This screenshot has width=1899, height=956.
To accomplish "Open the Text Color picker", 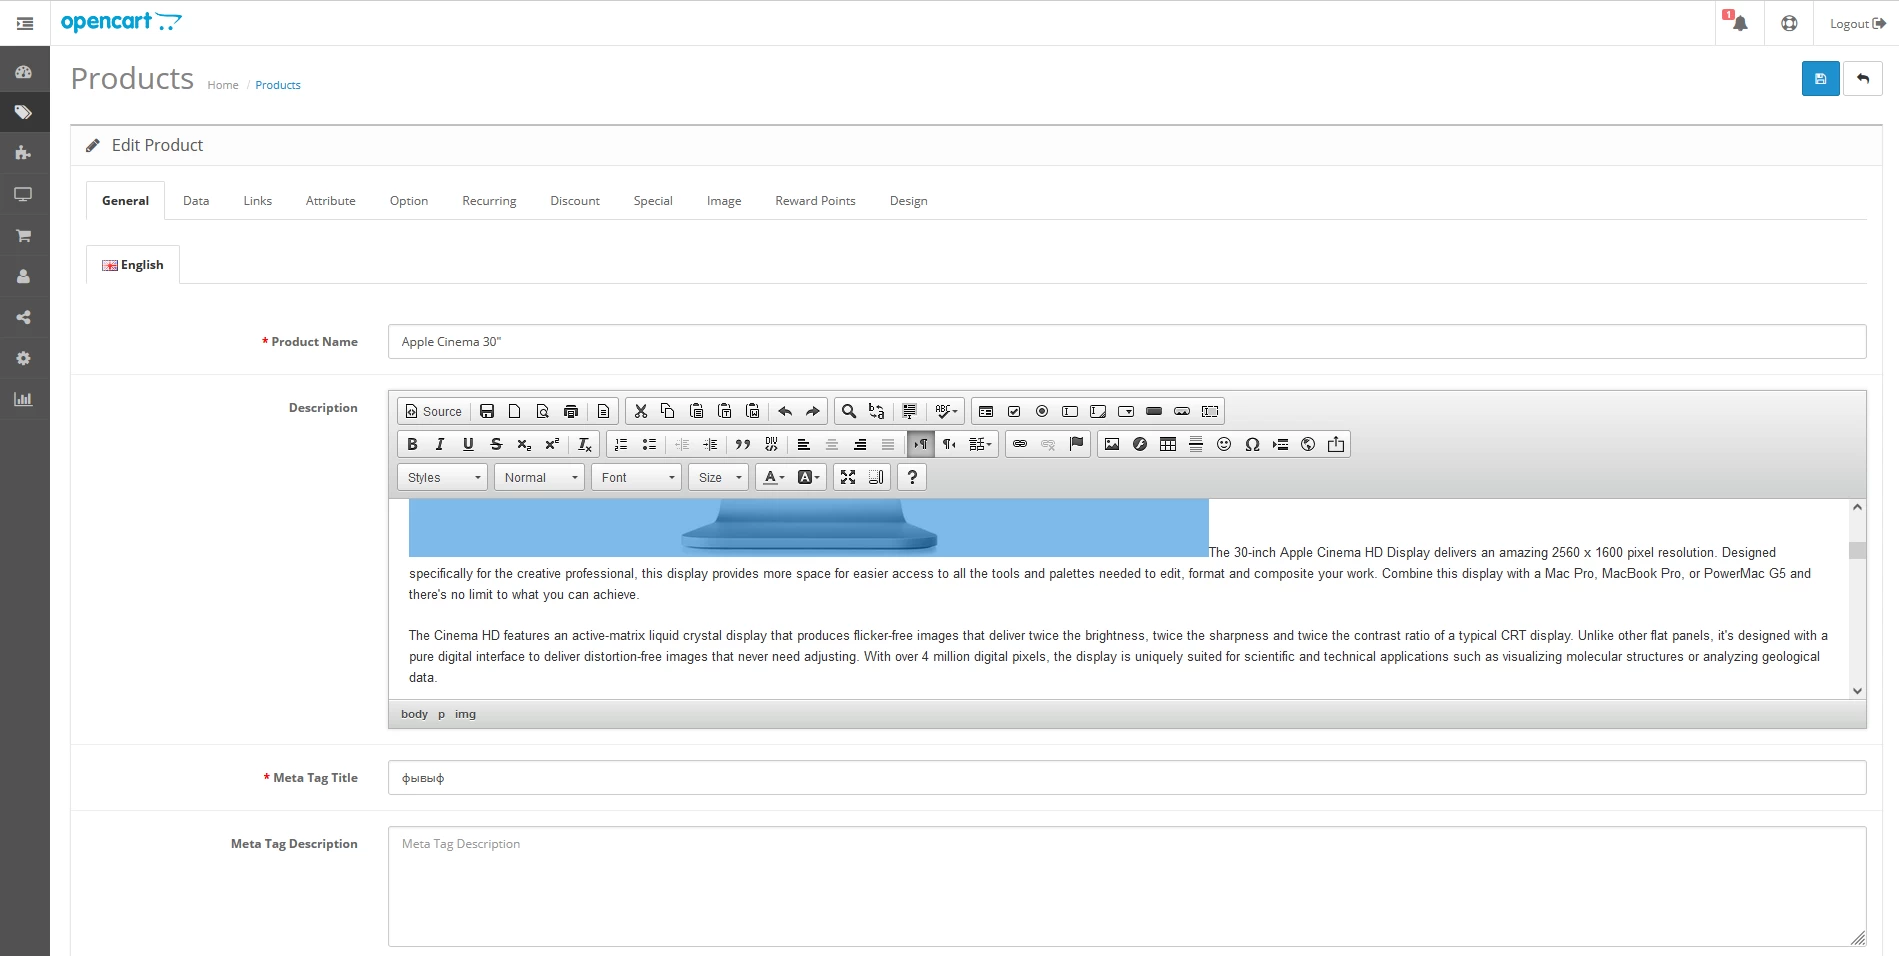I will 773,477.
